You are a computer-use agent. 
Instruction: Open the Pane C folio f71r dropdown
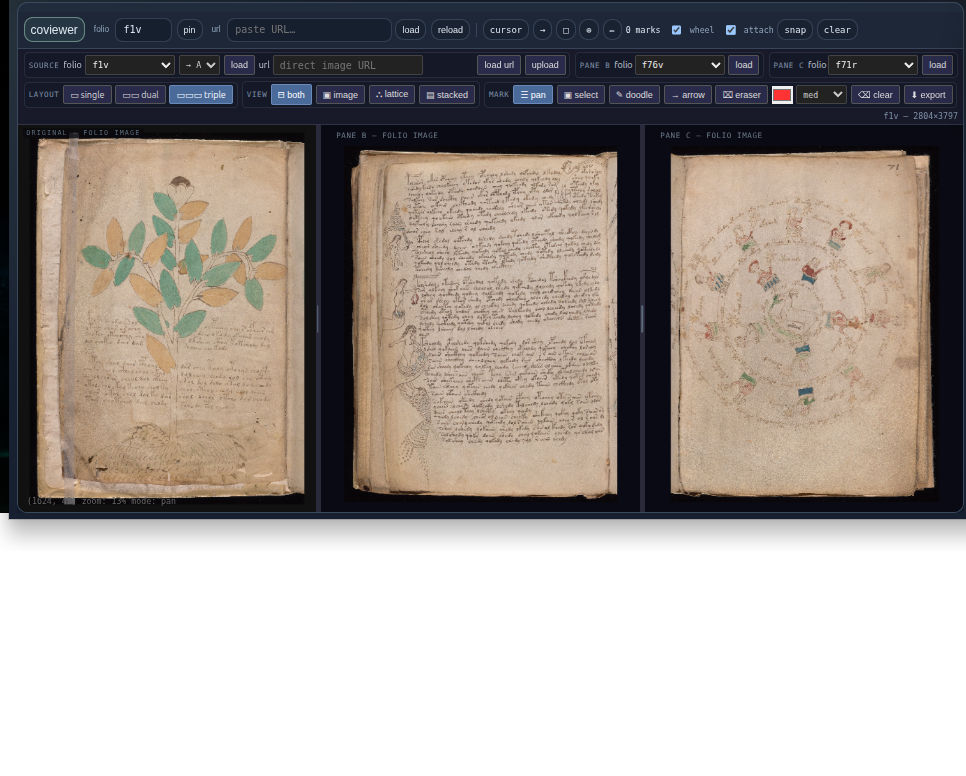[x=873, y=65]
